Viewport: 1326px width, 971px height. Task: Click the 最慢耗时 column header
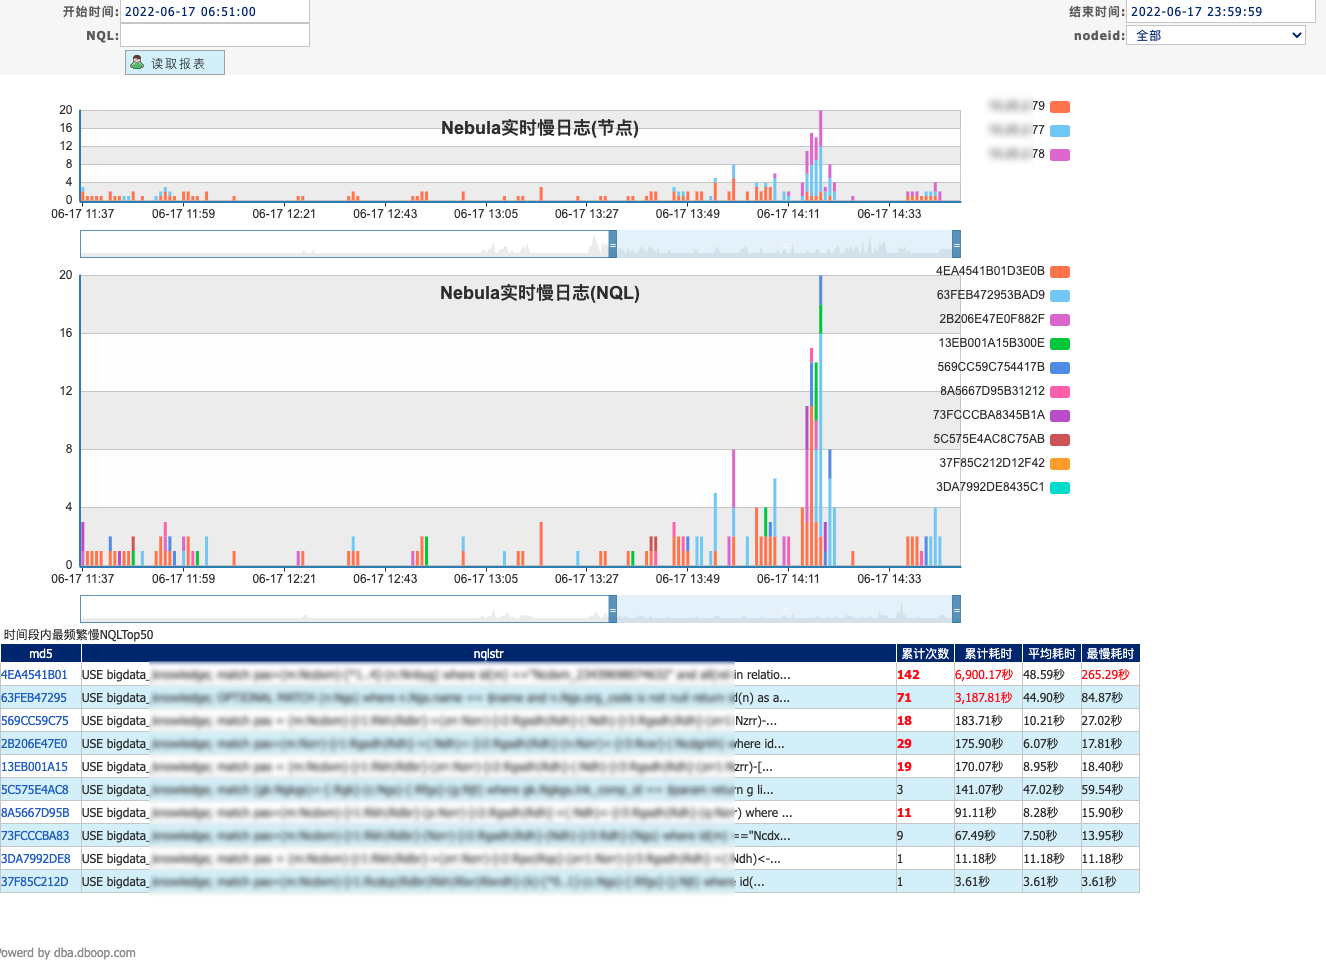(x=1110, y=653)
